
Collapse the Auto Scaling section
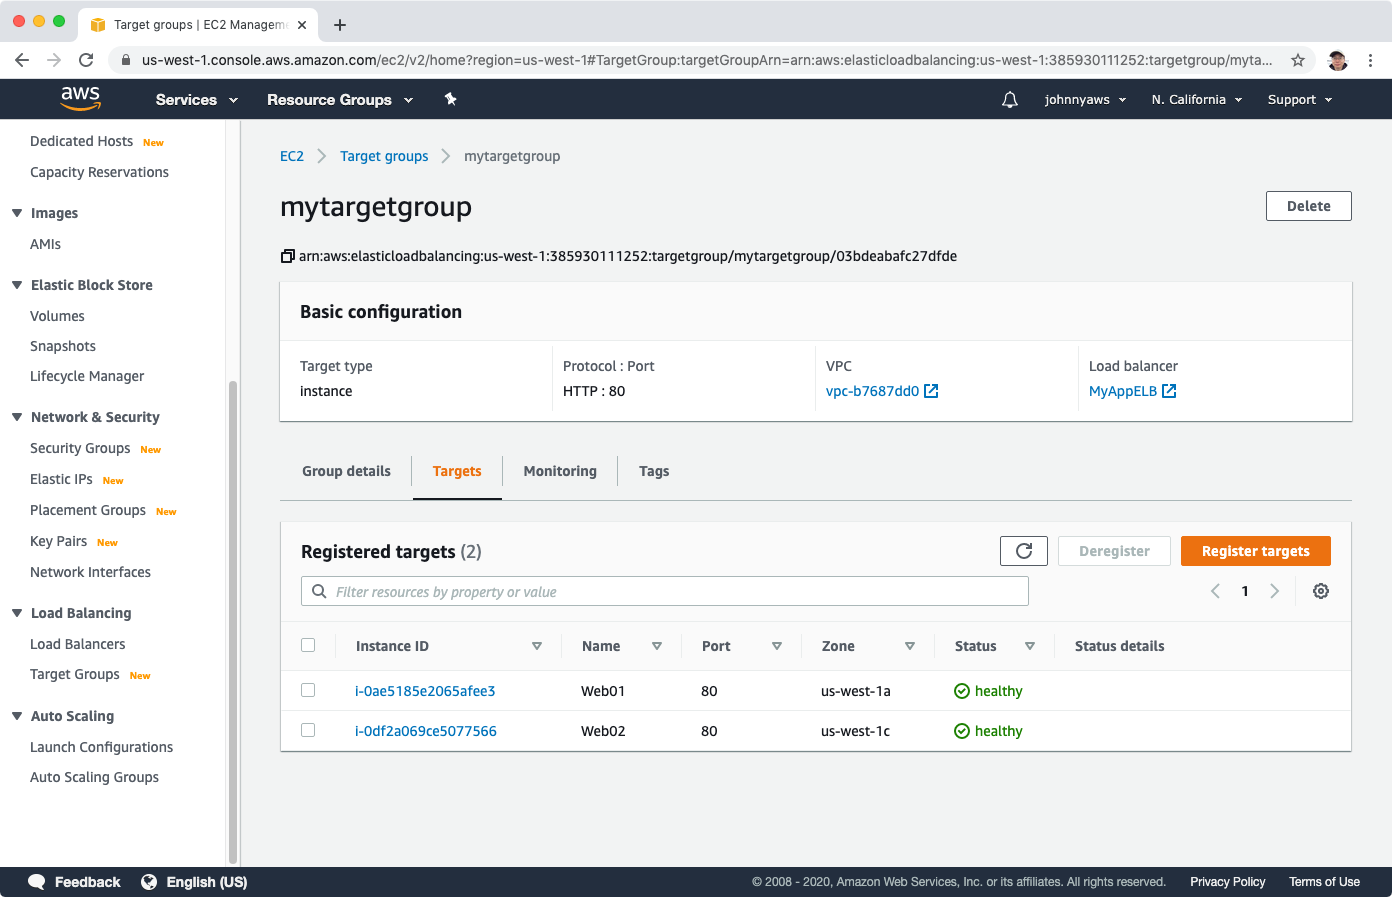17,716
